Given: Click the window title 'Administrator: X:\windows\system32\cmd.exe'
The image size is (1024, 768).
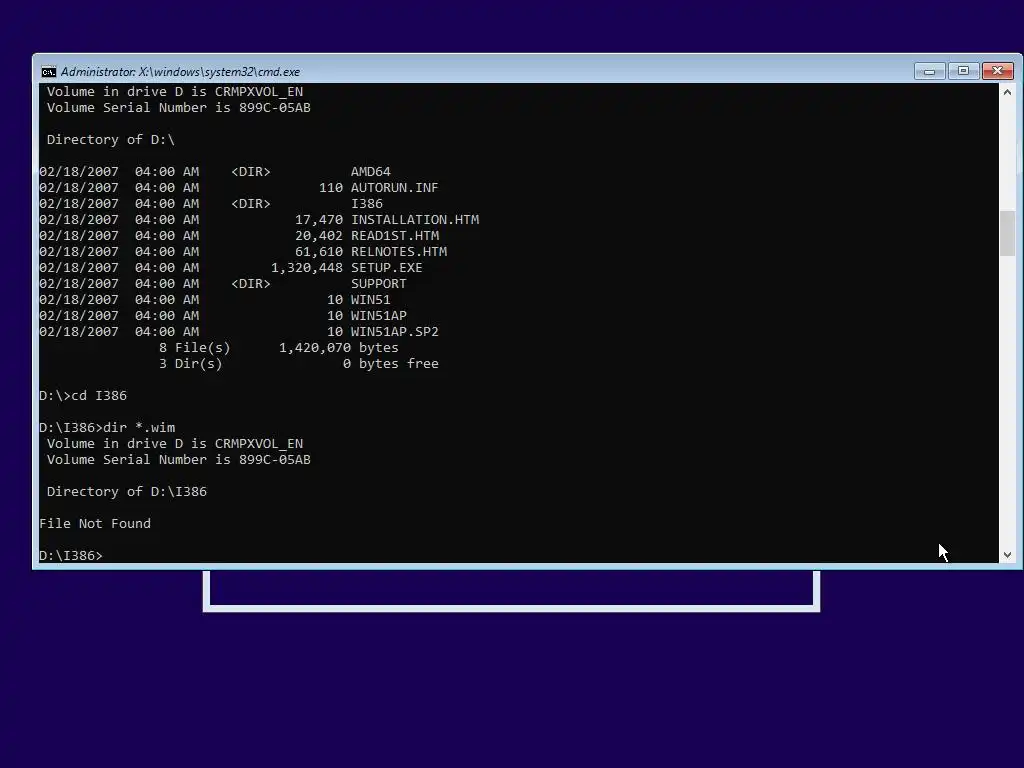Looking at the screenshot, I should click(x=180, y=72).
